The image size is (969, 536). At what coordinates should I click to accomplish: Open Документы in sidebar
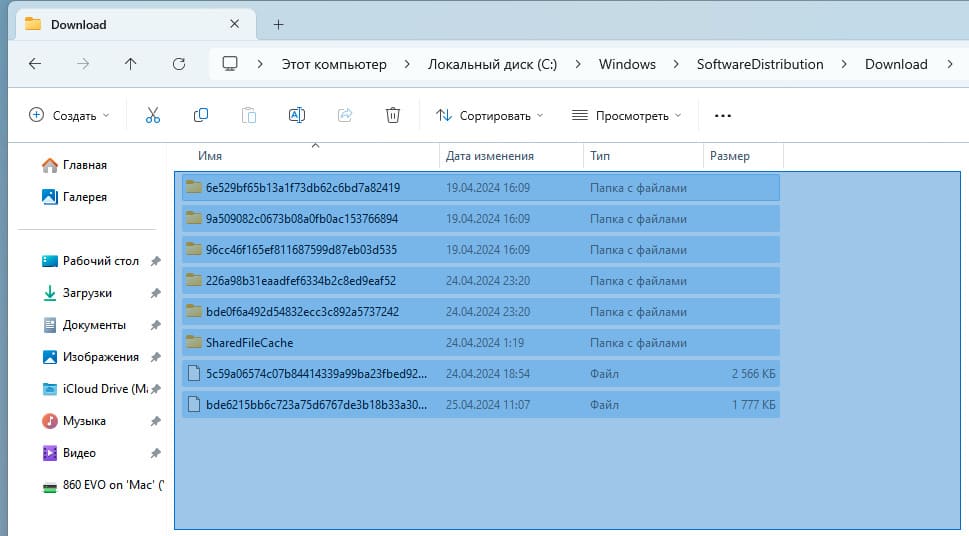point(83,325)
